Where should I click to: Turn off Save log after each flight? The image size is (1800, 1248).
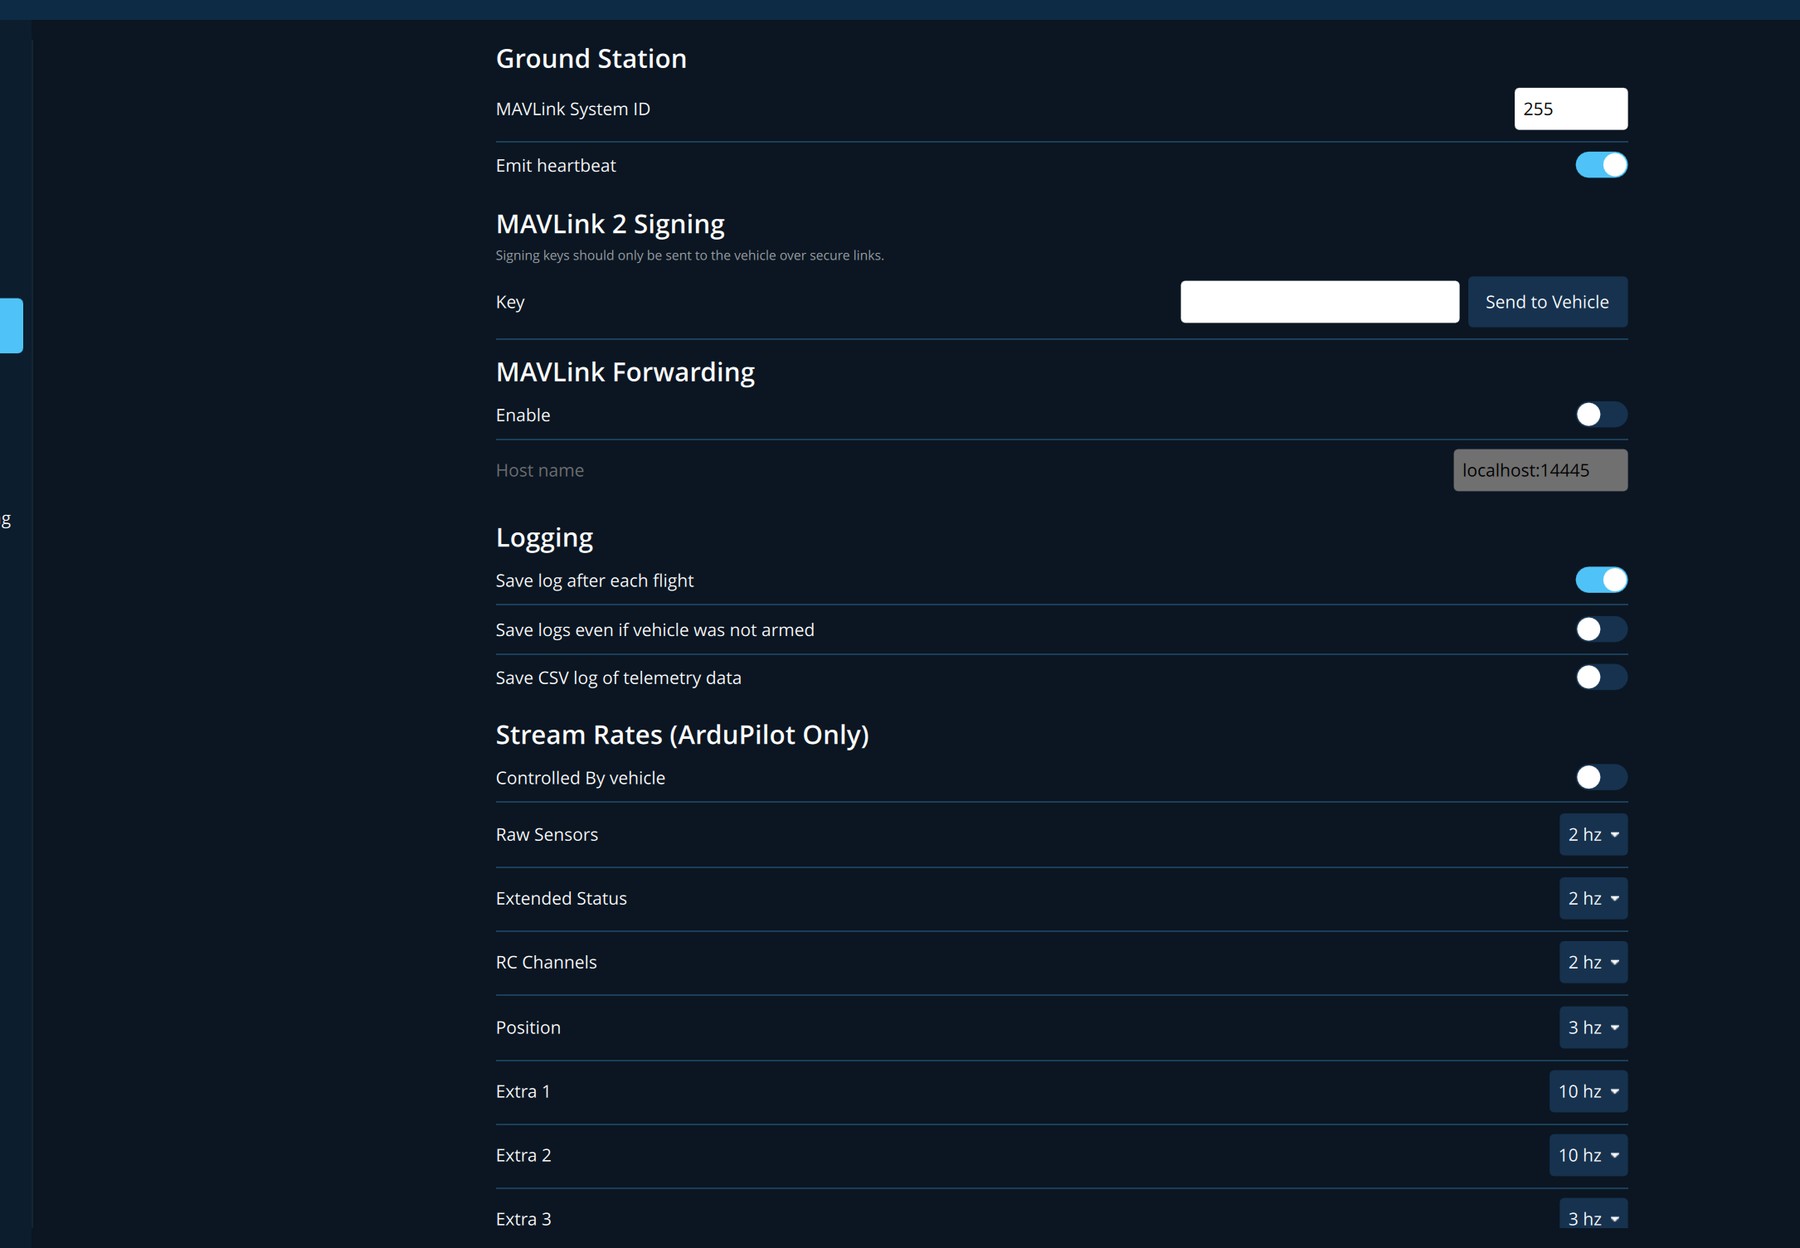tap(1601, 580)
